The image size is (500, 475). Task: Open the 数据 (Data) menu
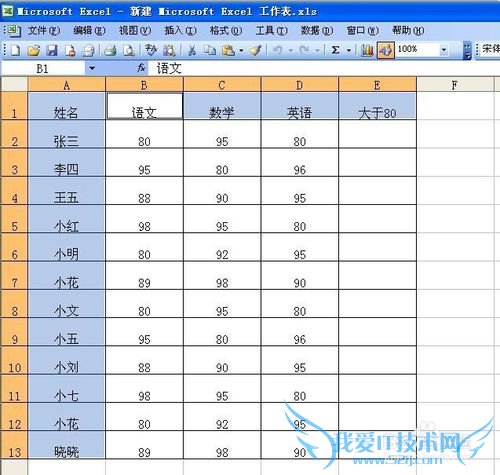(x=317, y=31)
